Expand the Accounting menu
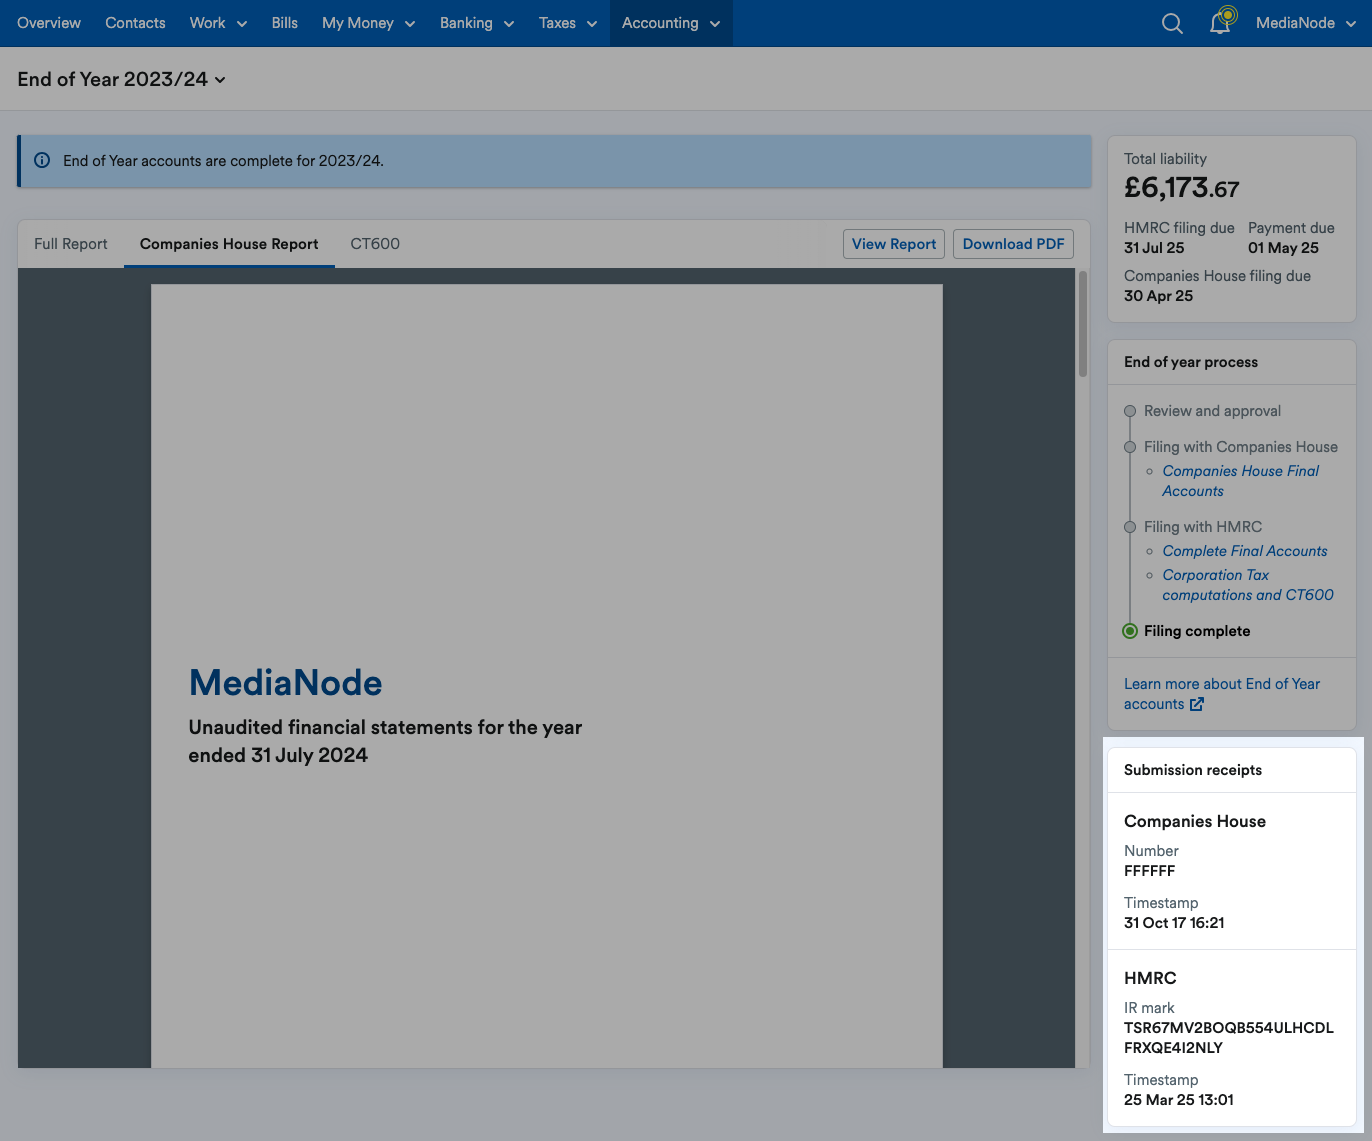The width and height of the screenshot is (1372, 1141). [671, 23]
